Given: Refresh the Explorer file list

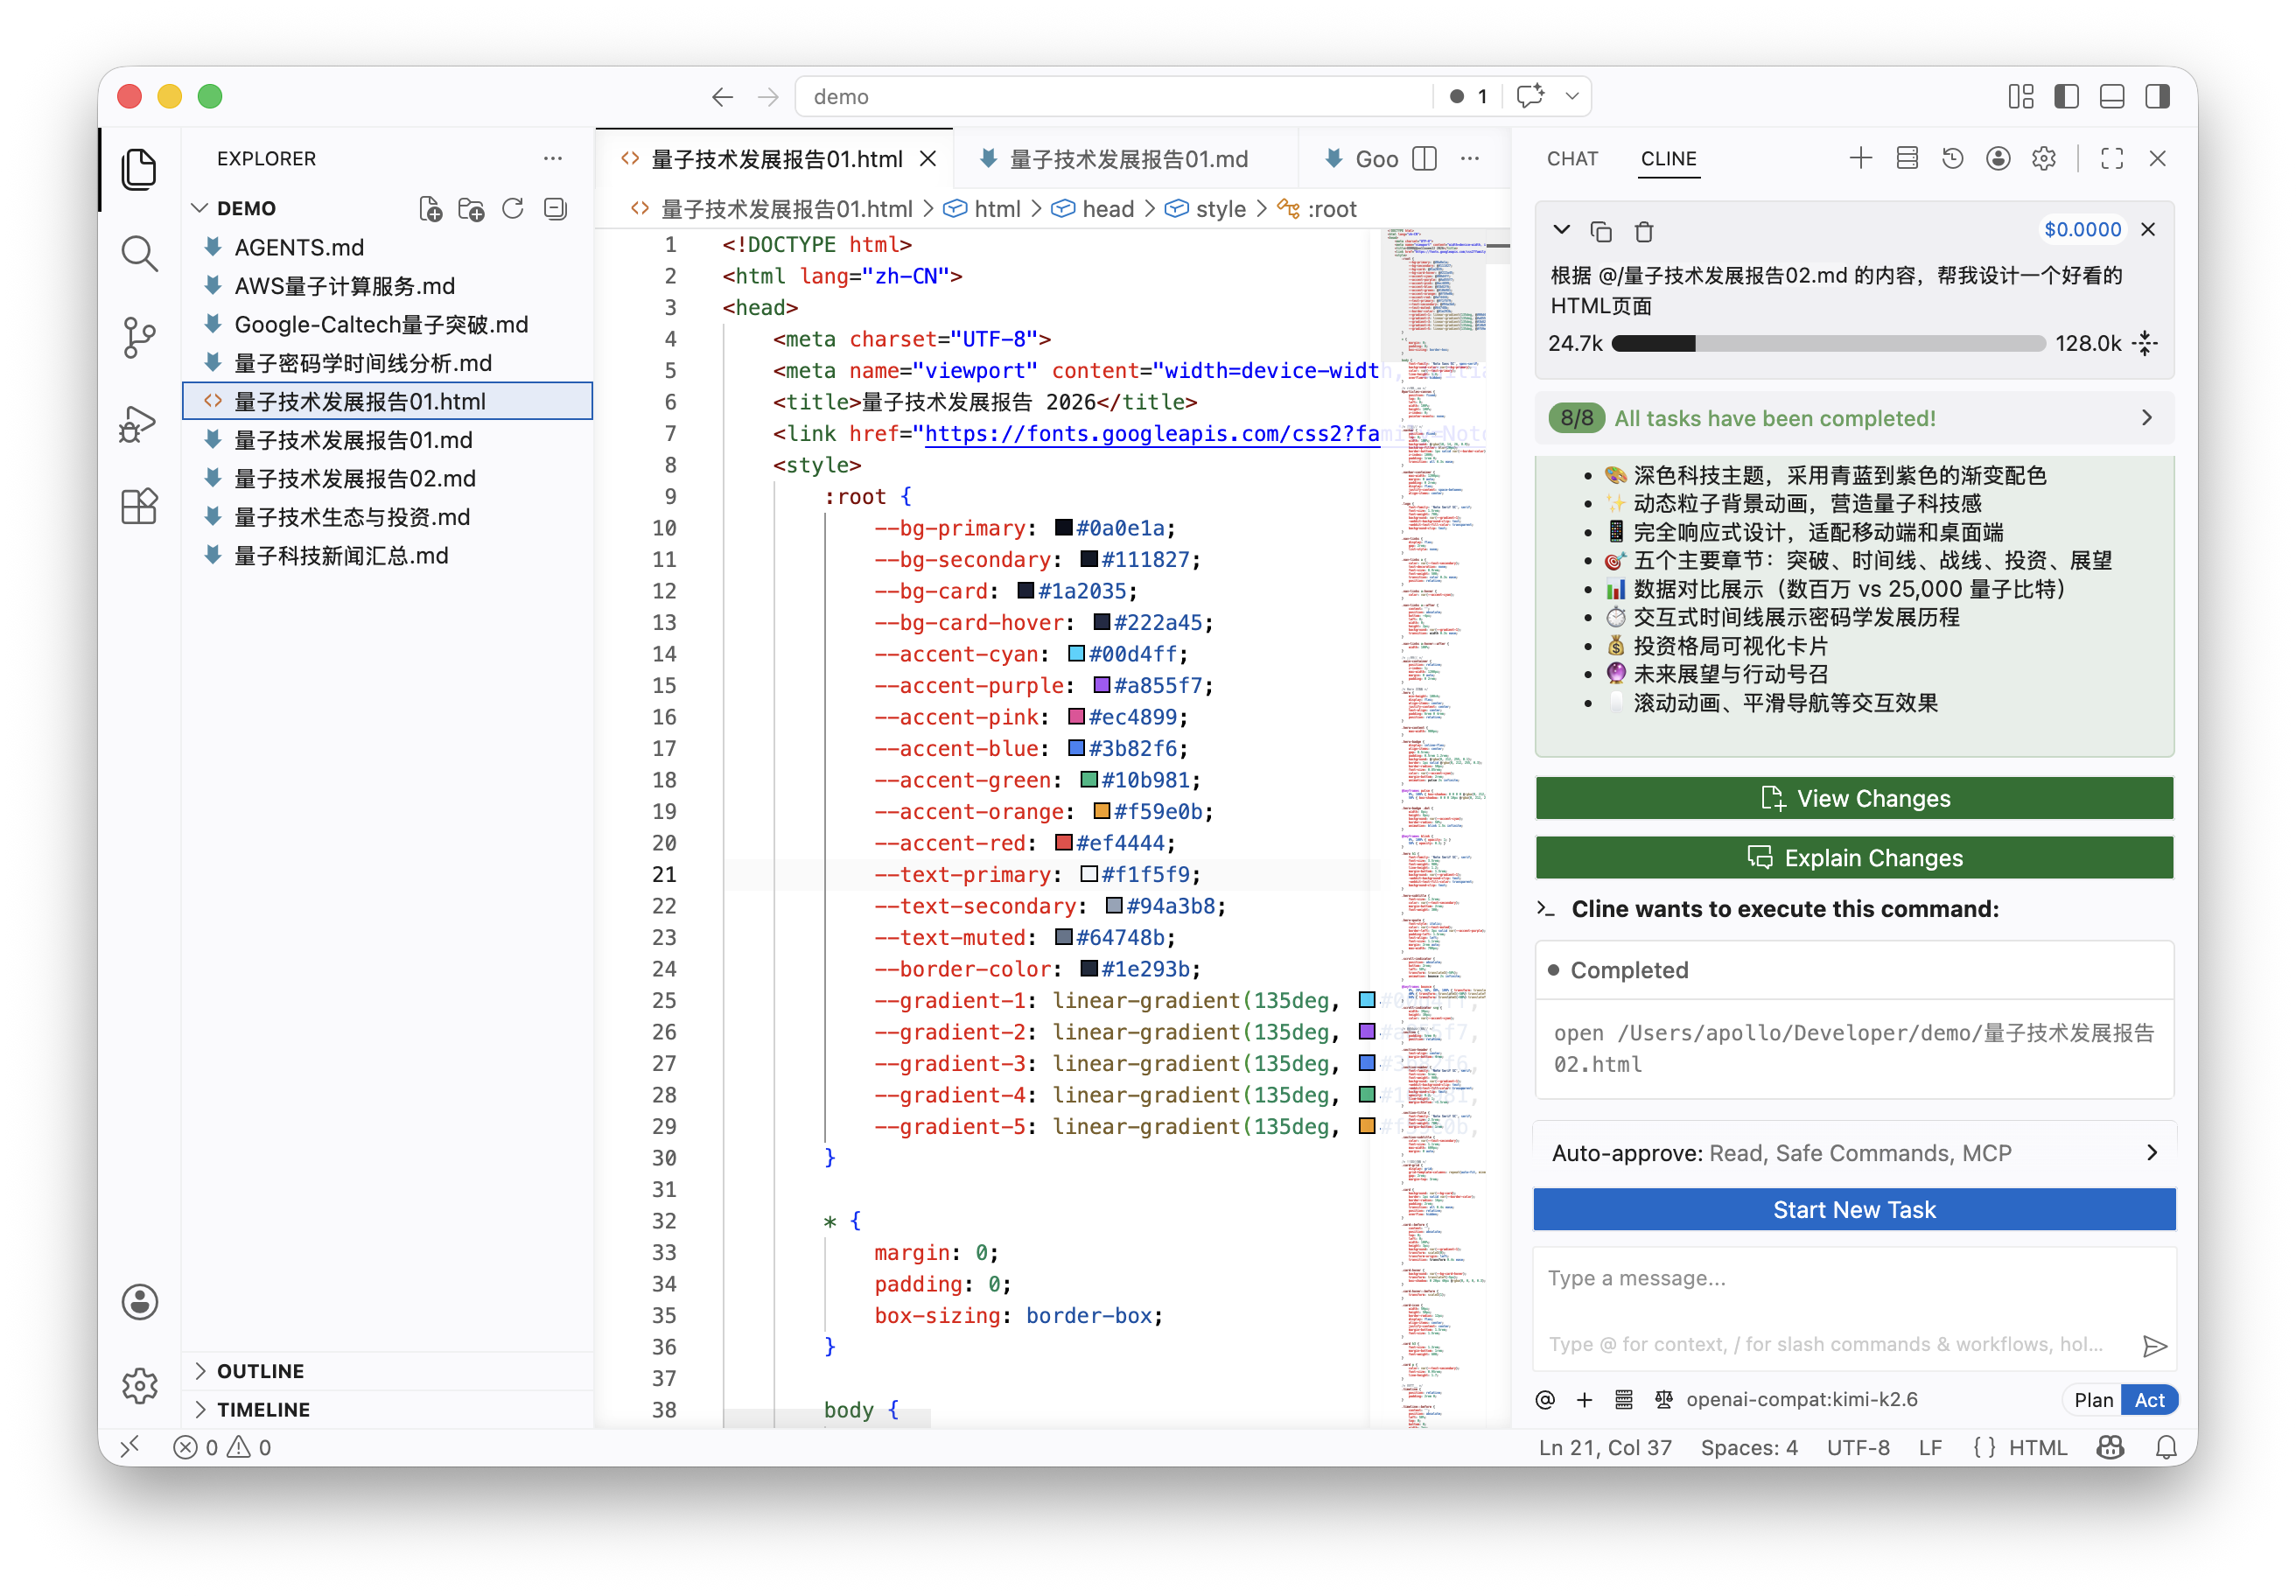Looking at the screenshot, I should coord(513,209).
